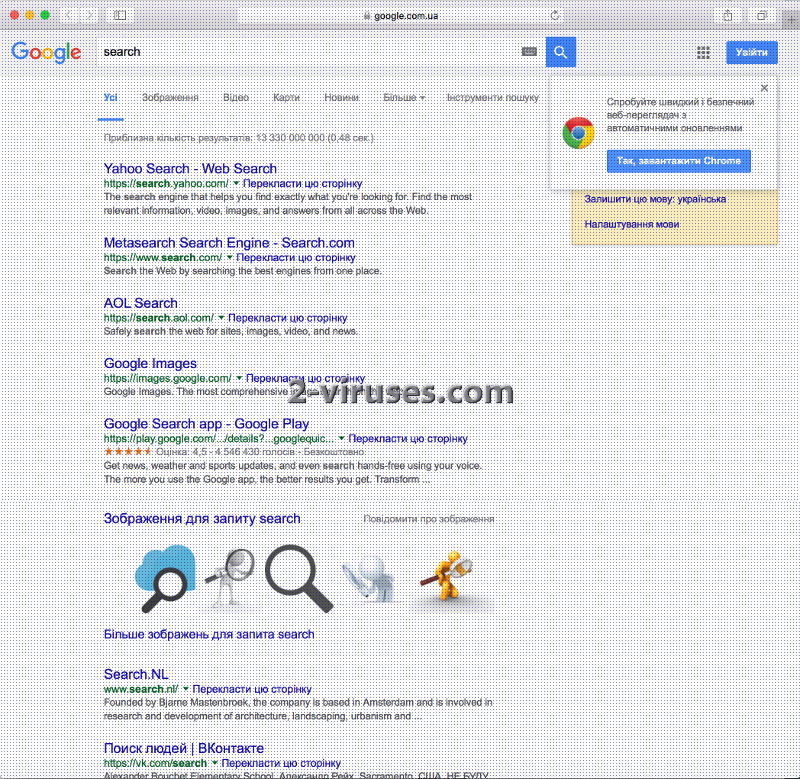
Task: Open the Google apps grid icon
Action: (703, 51)
